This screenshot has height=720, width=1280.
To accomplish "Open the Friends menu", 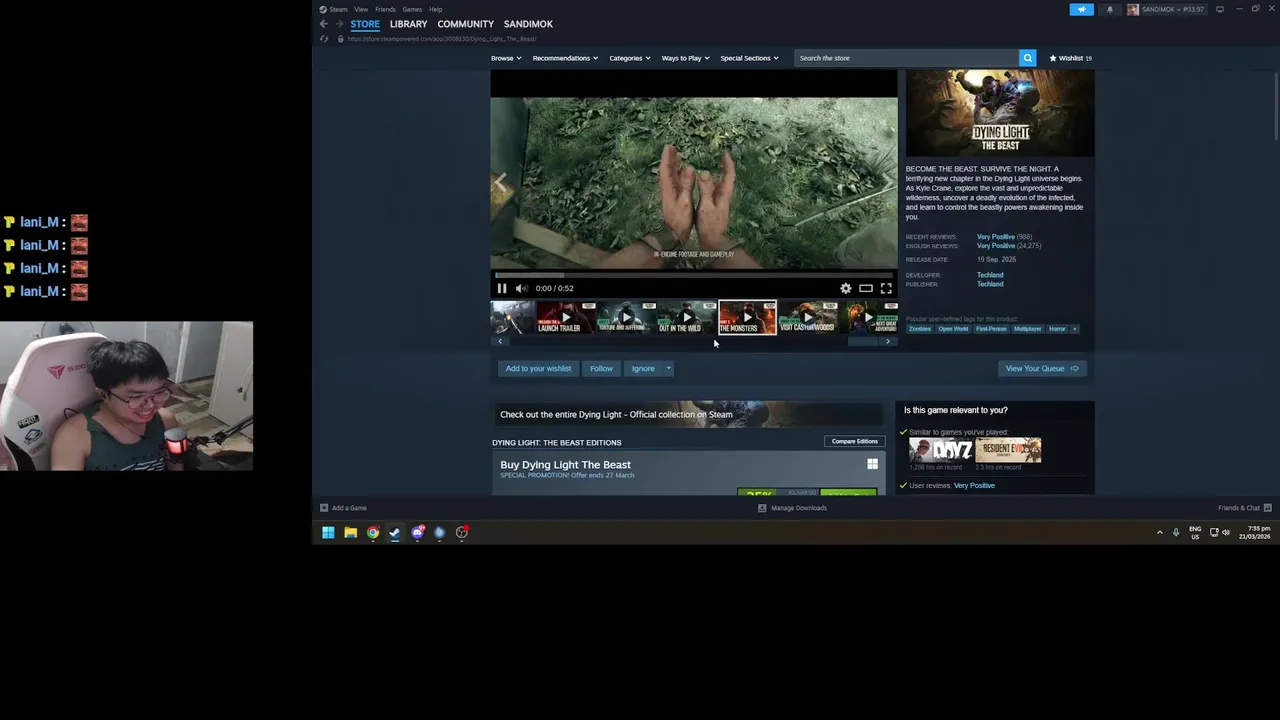I will [385, 9].
